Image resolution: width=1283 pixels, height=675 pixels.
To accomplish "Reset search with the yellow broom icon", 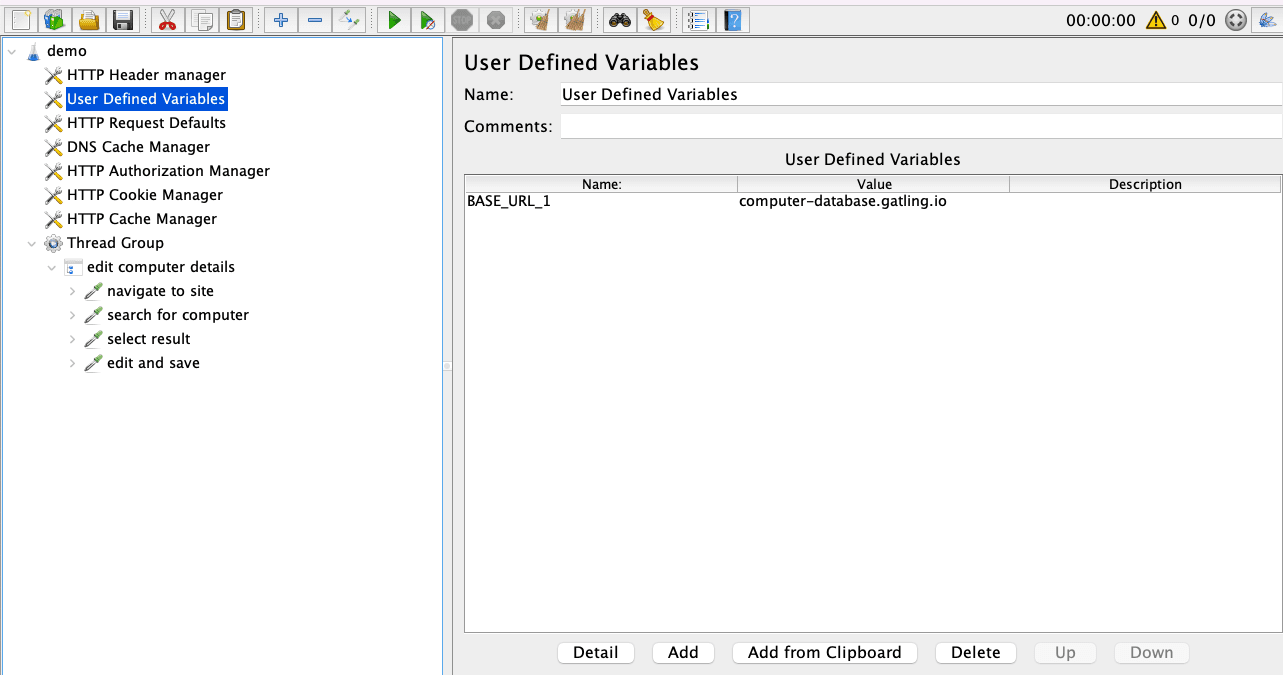I will (654, 19).
